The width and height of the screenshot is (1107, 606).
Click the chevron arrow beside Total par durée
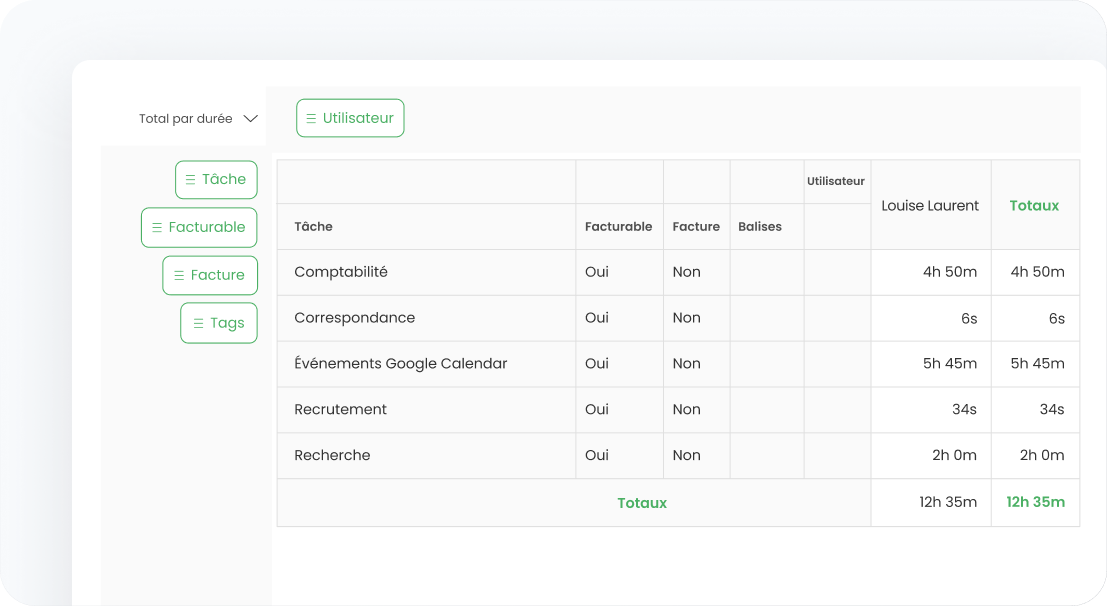[x=251, y=119]
